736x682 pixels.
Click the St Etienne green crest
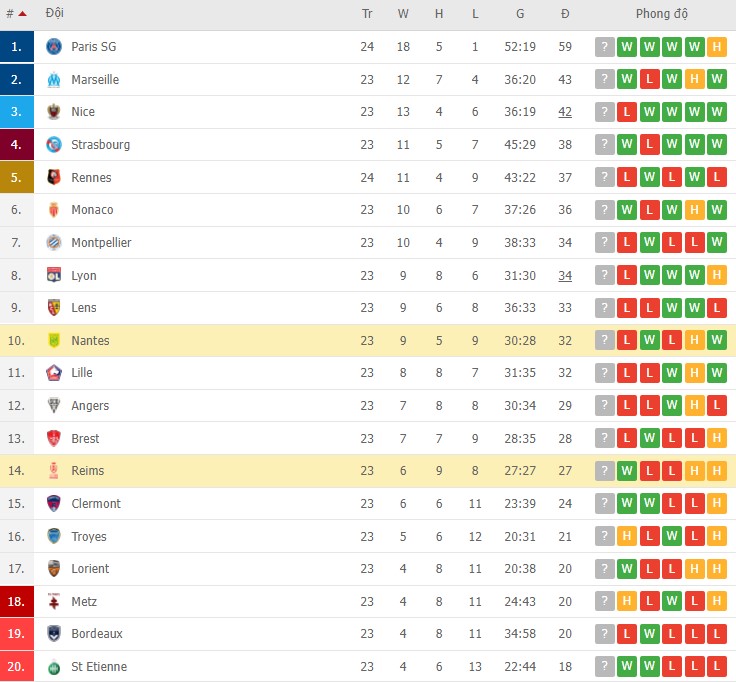click(x=54, y=667)
